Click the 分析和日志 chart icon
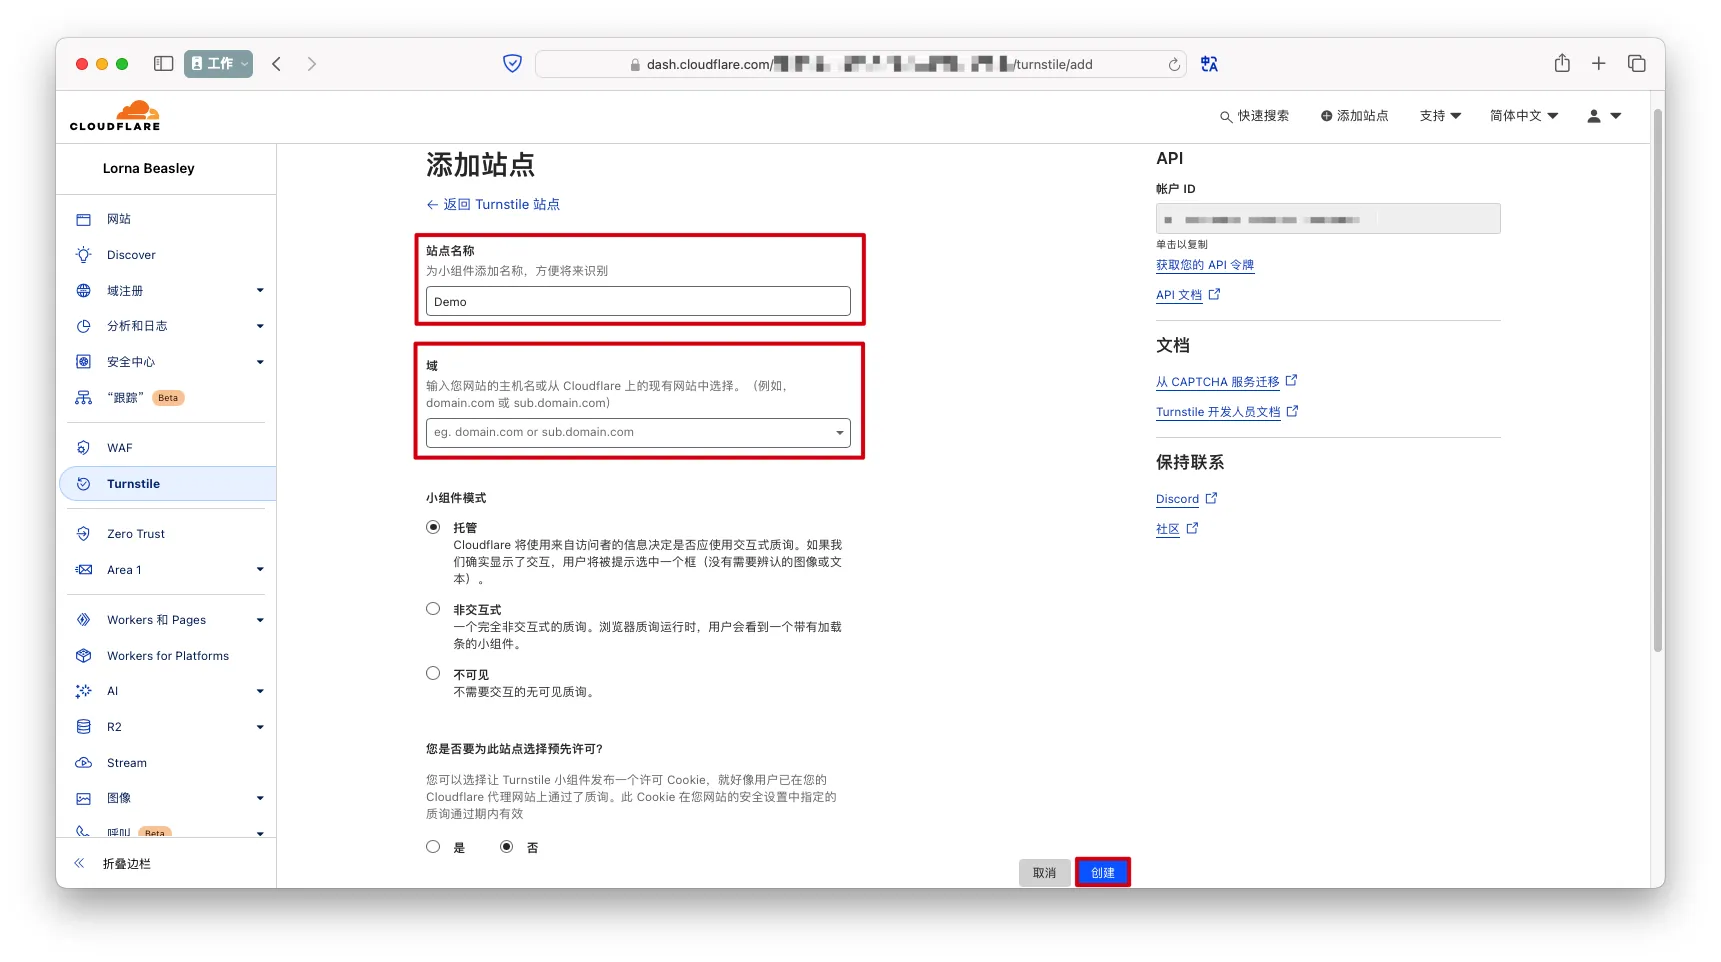This screenshot has width=1721, height=962. point(84,326)
